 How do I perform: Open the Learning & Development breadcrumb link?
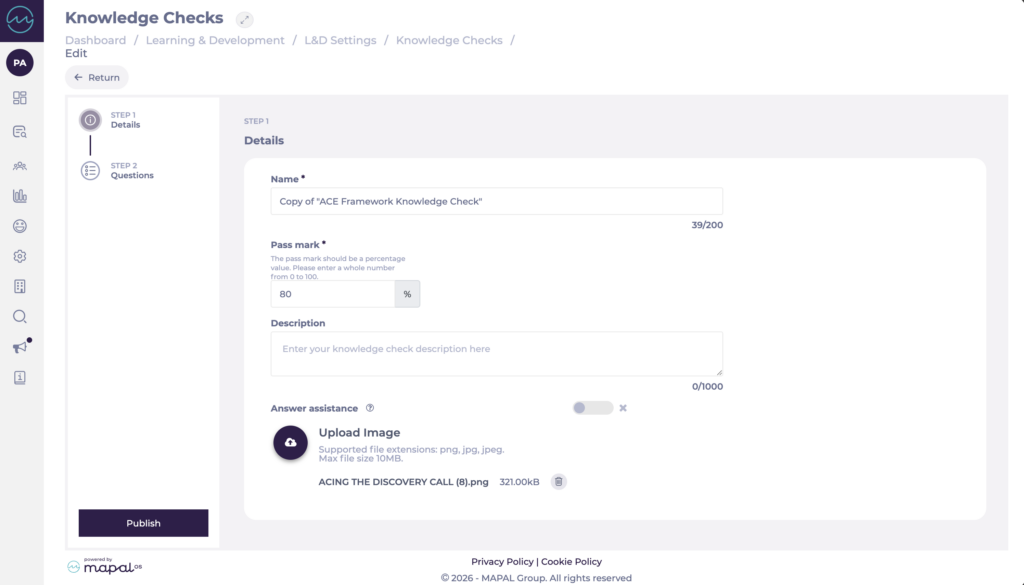coord(215,40)
